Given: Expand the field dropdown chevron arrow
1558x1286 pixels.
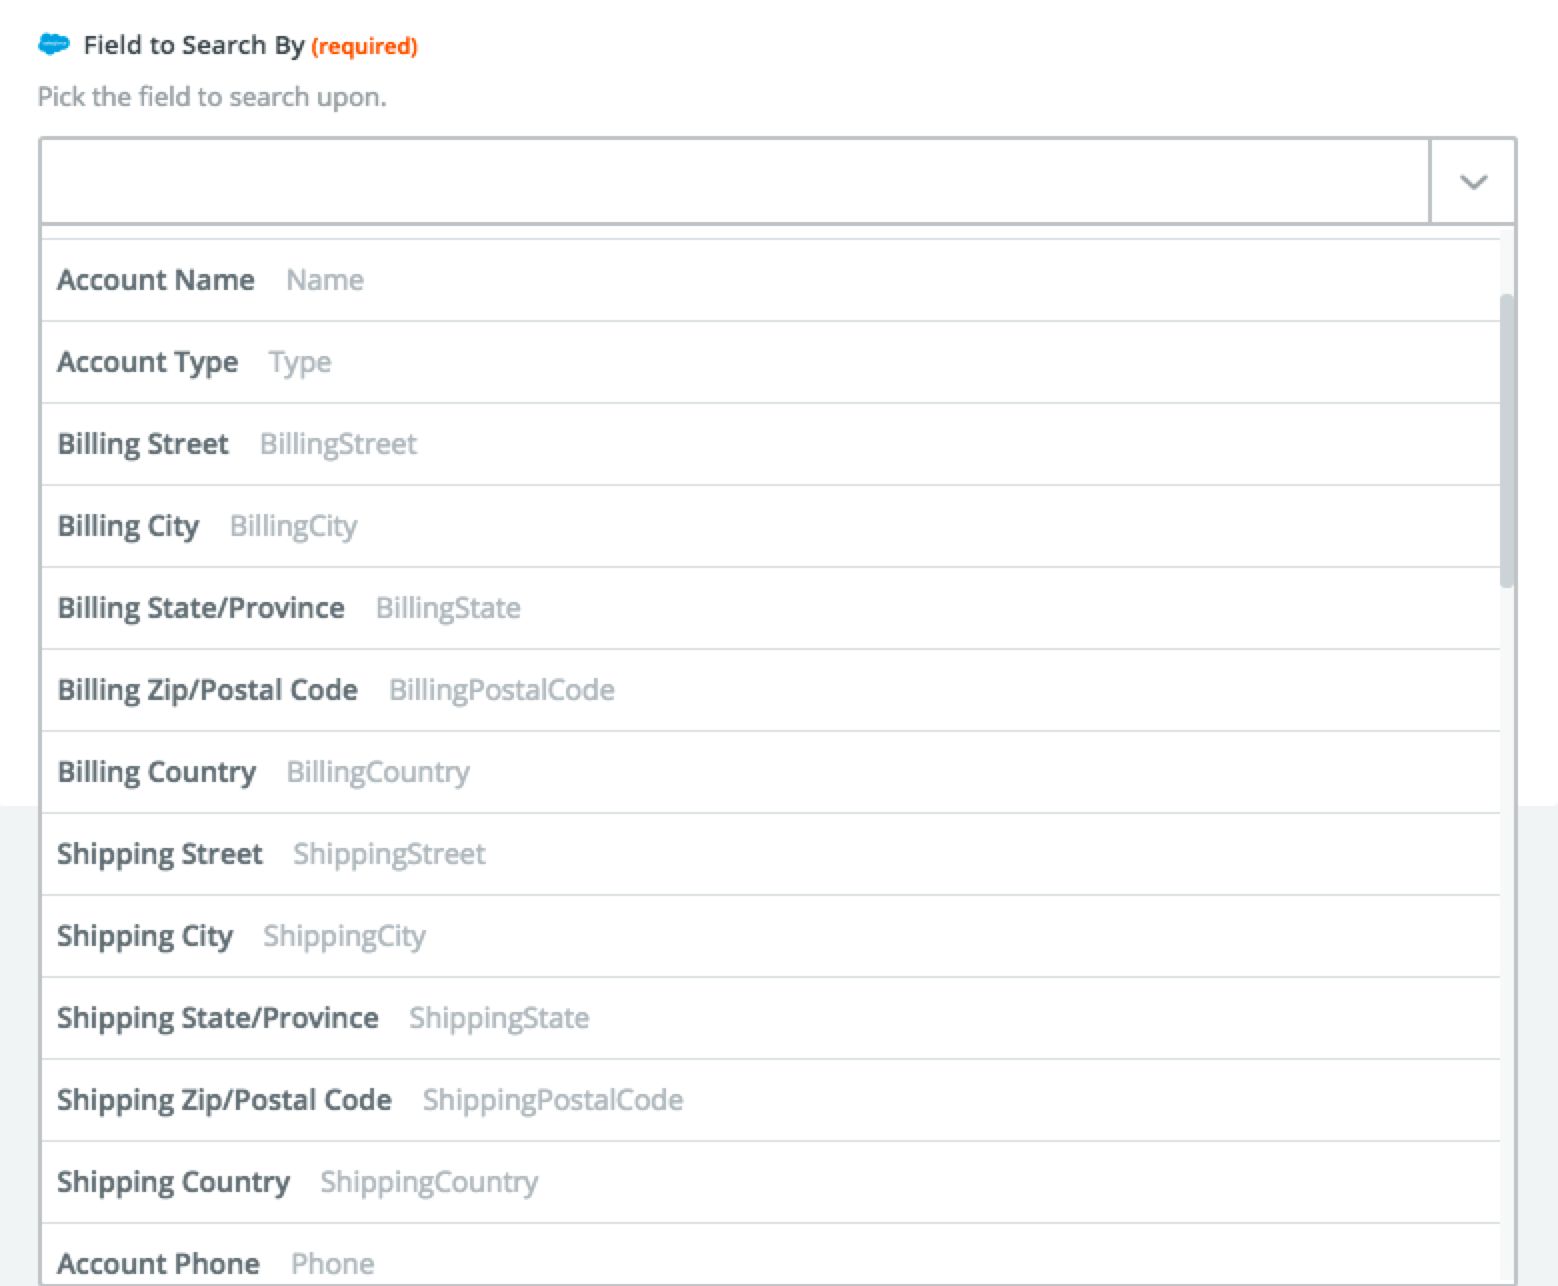Looking at the screenshot, I should (x=1473, y=182).
